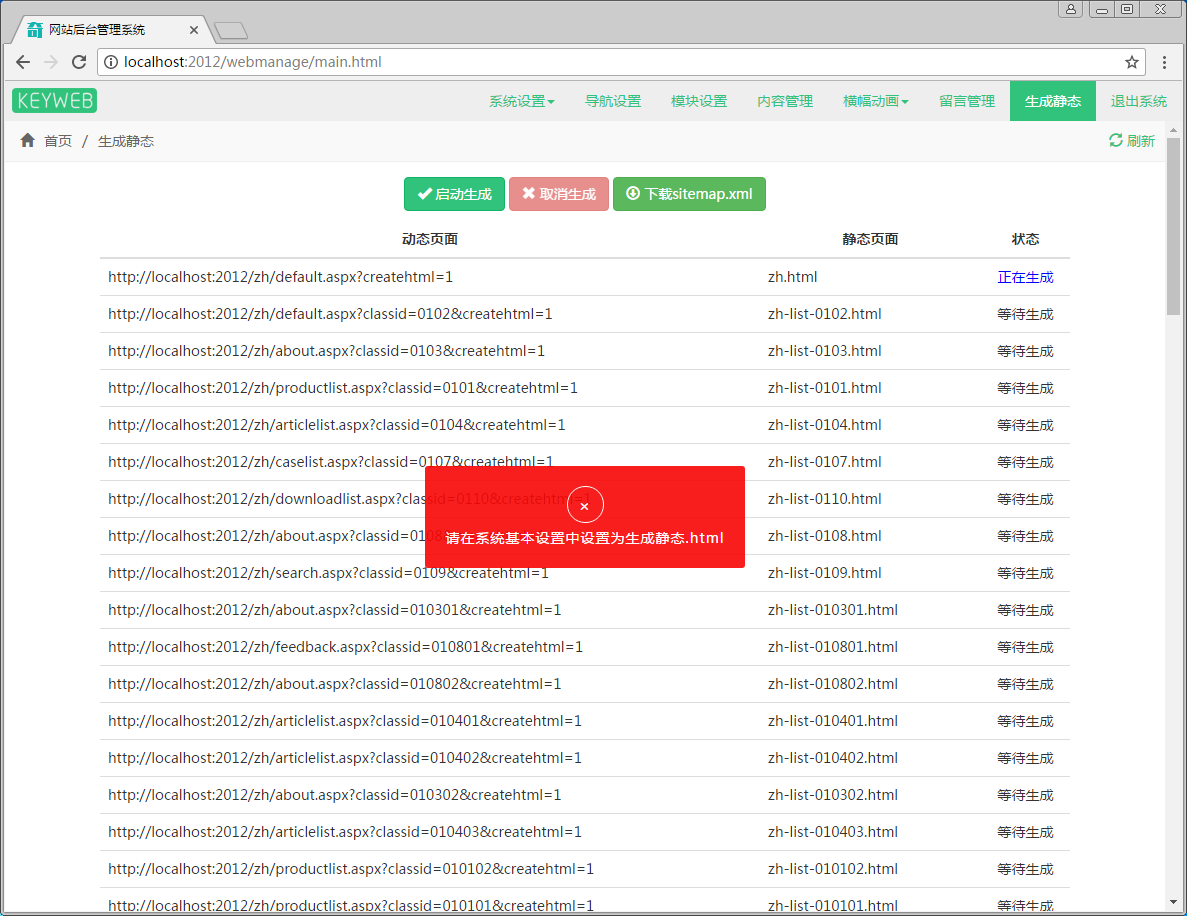
Task: Click the KEYWEB logo
Action: tap(55, 101)
